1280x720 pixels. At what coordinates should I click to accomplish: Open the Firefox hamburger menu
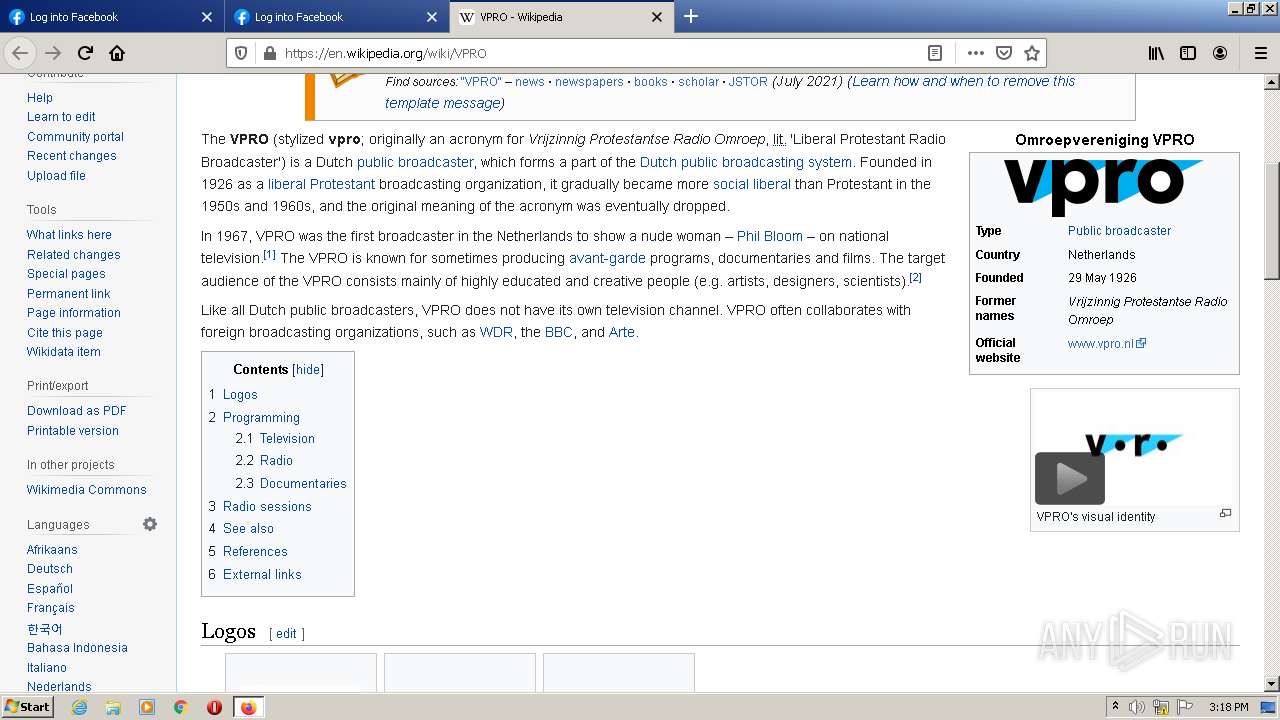[x=1260, y=53]
